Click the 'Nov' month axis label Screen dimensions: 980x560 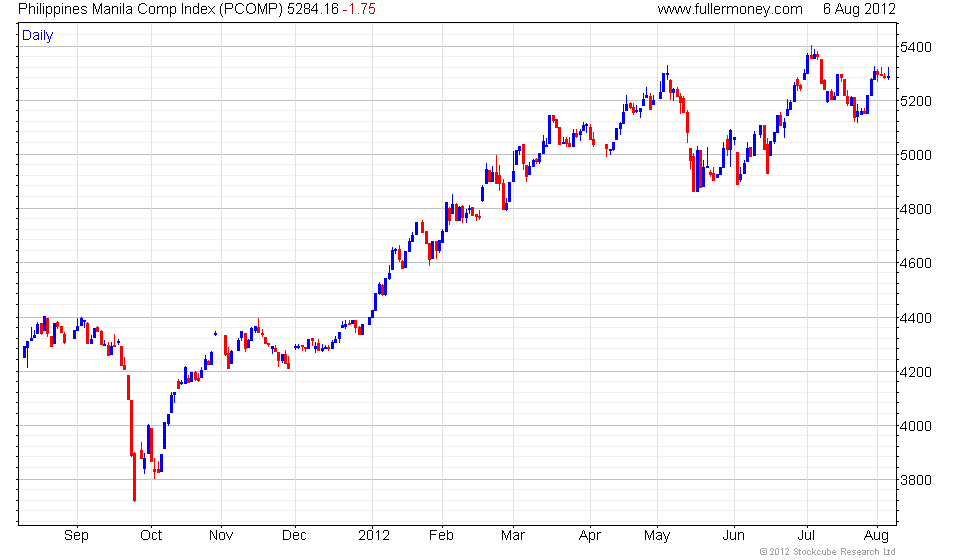(x=221, y=536)
